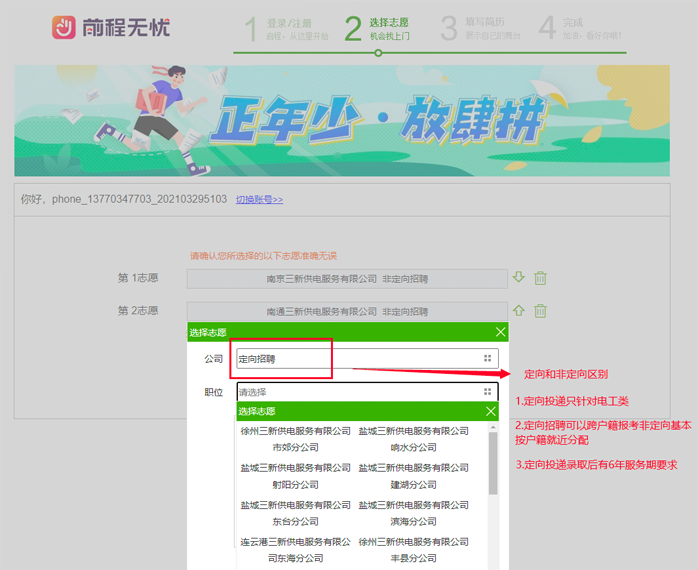Delete the second preference with the trash icon
The image size is (698, 570).
(x=540, y=311)
